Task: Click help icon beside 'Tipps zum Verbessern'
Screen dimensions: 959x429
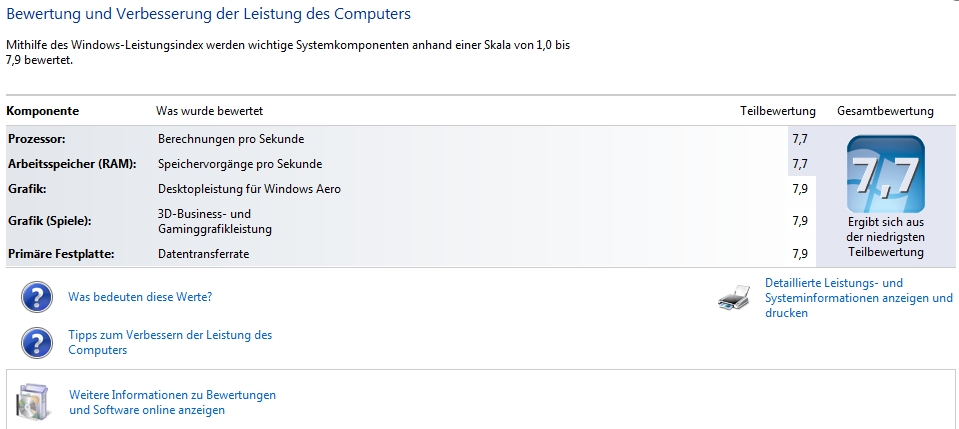Action: point(37,343)
